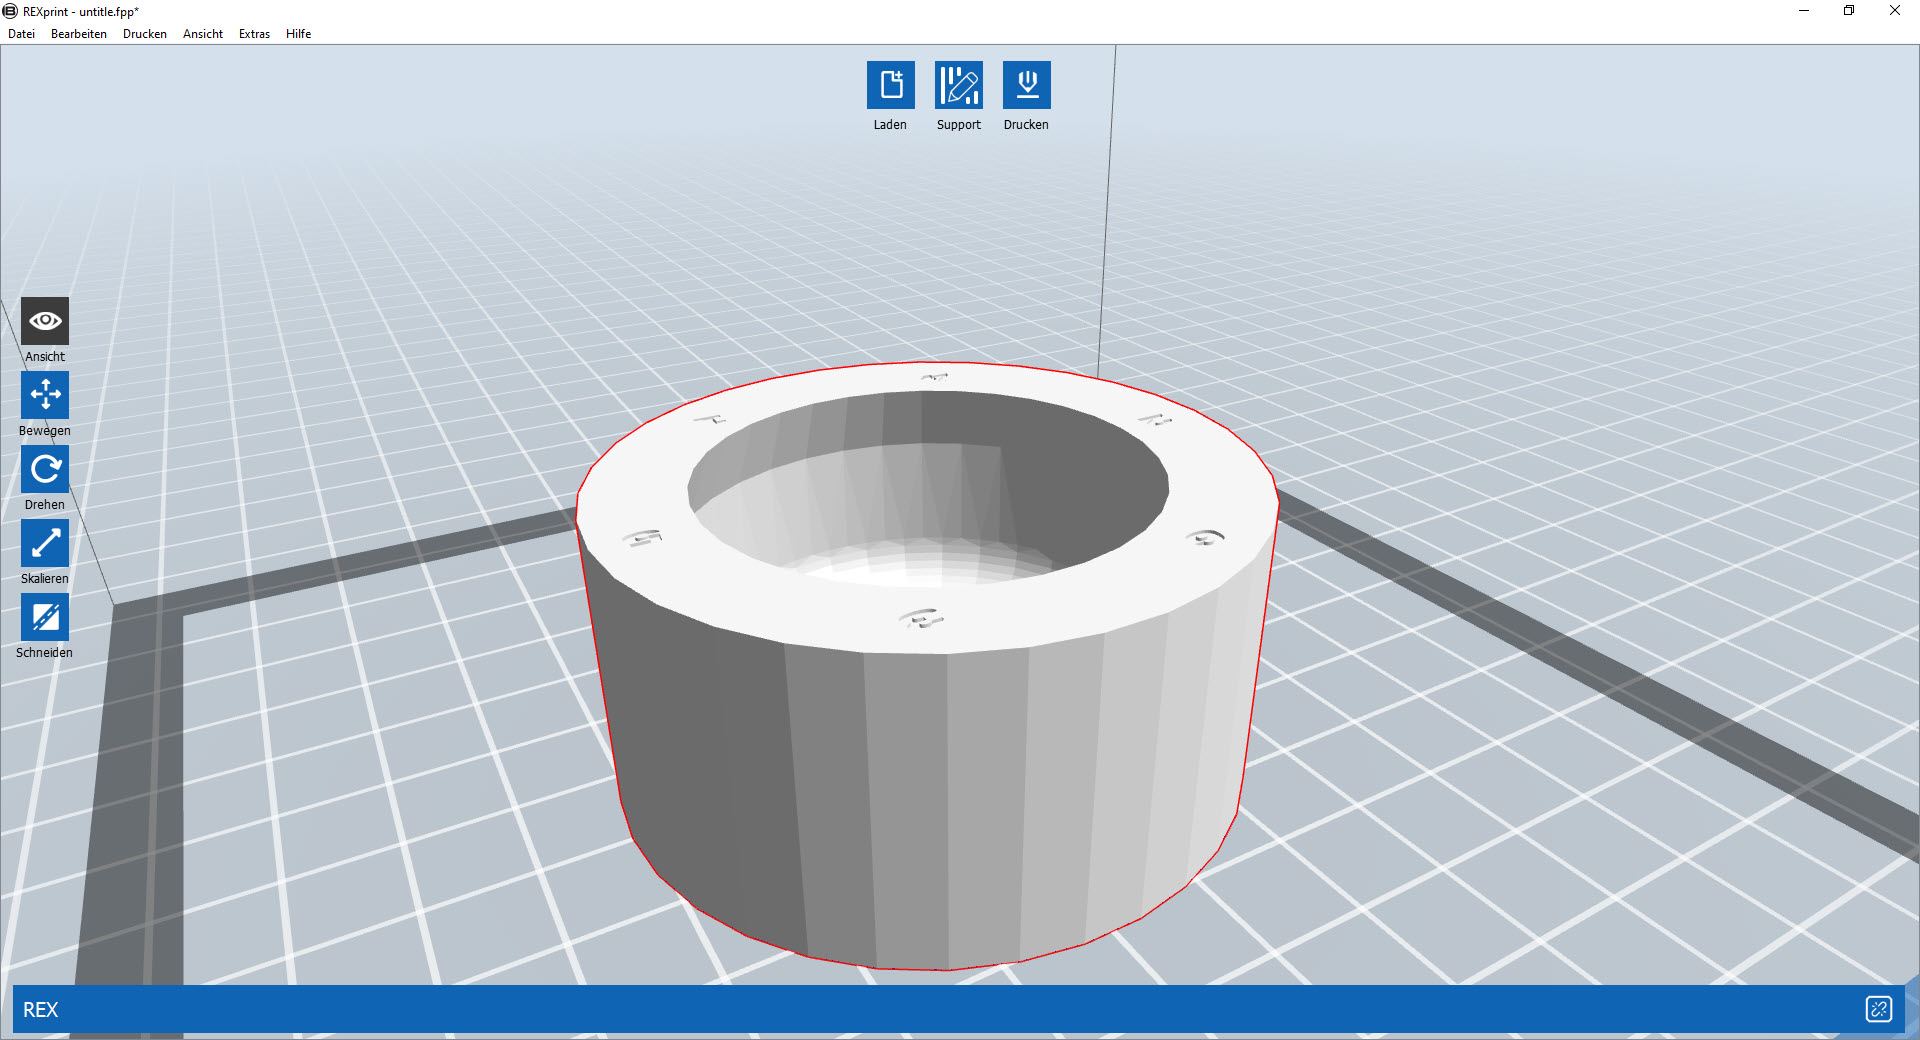Open the Bearbeiten menu
1920x1040 pixels.
[x=79, y=34]
